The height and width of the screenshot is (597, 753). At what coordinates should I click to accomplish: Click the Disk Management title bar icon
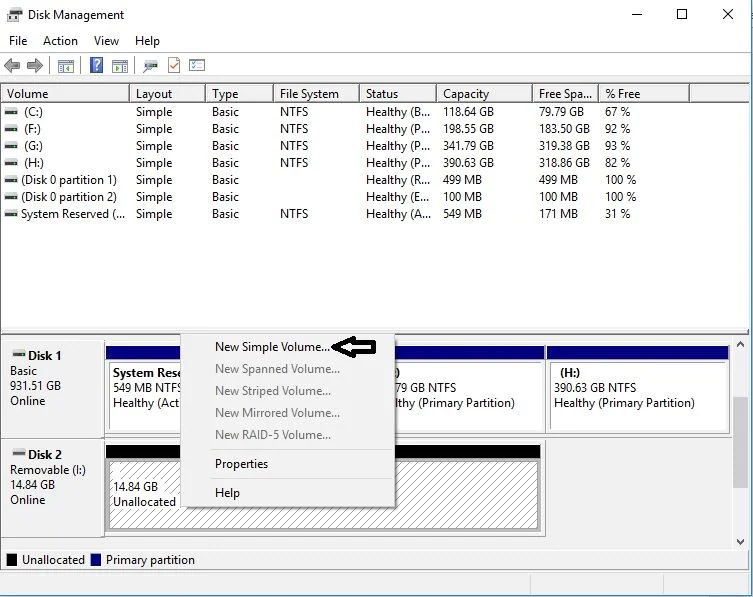[14, 15]
